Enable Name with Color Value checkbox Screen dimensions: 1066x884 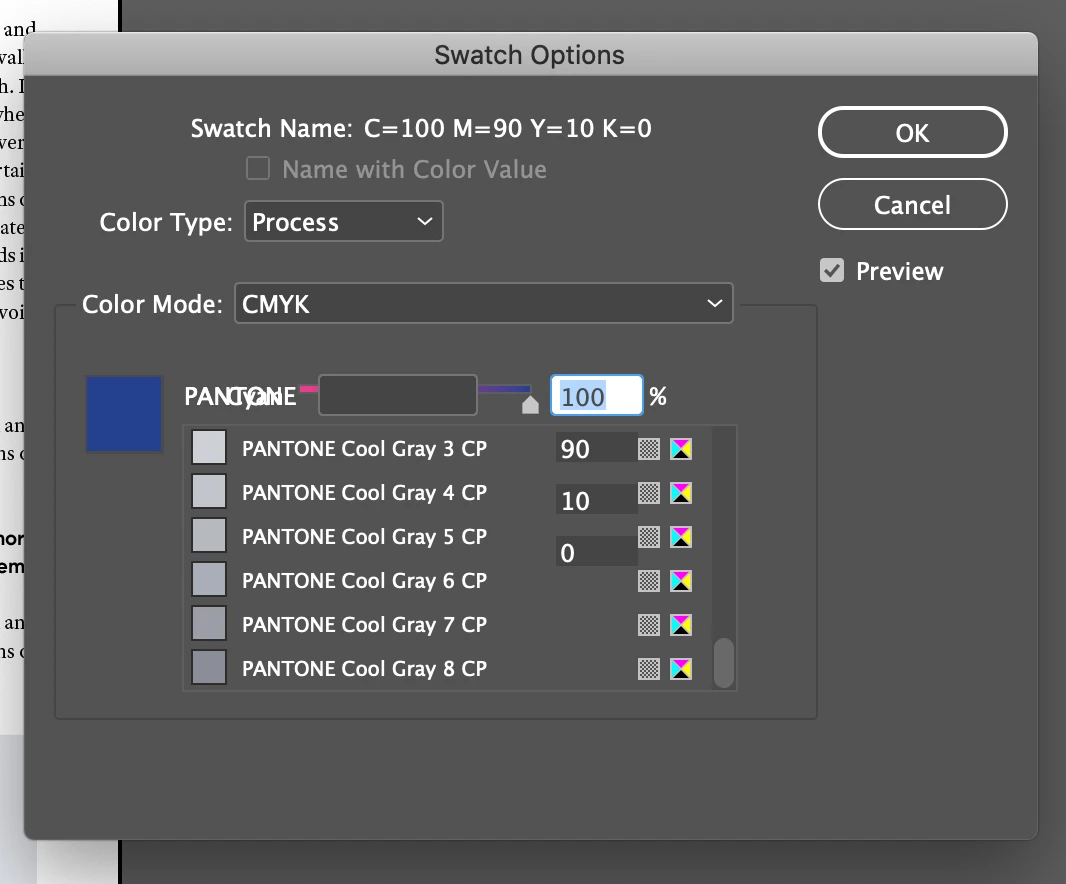(258, 169)
